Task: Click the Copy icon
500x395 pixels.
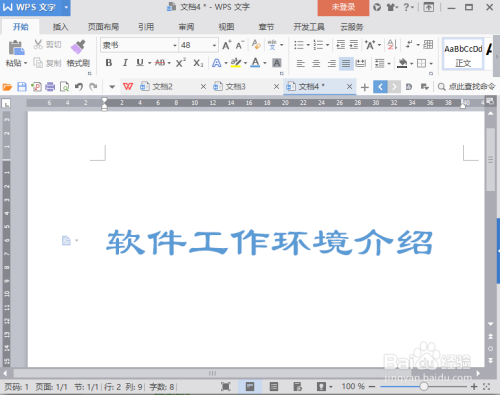Action: [38, 63]
